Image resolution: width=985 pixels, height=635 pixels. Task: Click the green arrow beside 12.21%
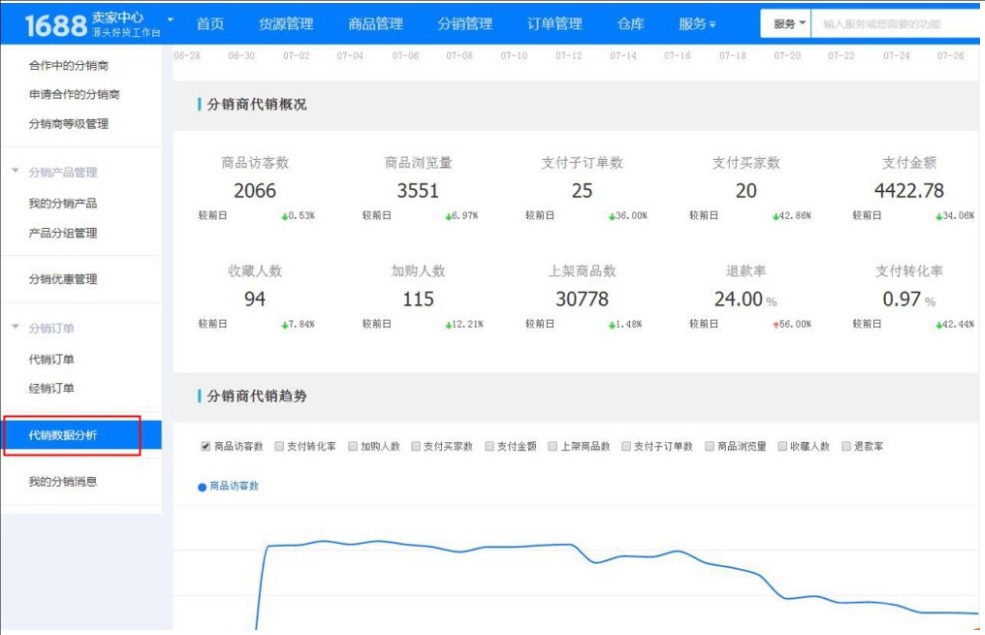[x=449, y=325]
